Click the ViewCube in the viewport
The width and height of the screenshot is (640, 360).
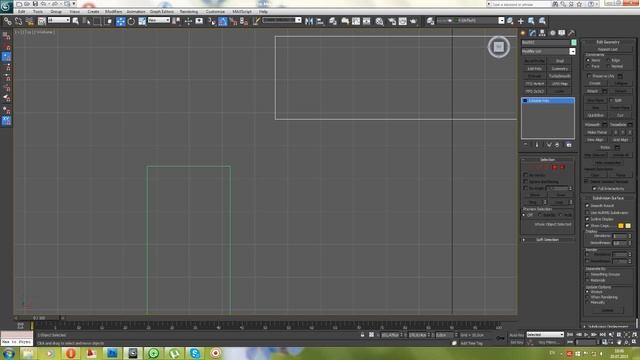pyautogui.click(x=499, y=47)
